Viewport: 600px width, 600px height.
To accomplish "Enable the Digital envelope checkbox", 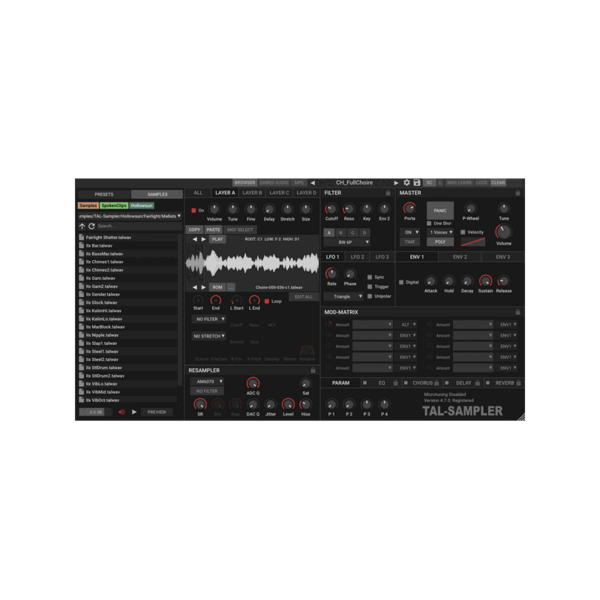I will pyautogui.click(x=401, y=282).
